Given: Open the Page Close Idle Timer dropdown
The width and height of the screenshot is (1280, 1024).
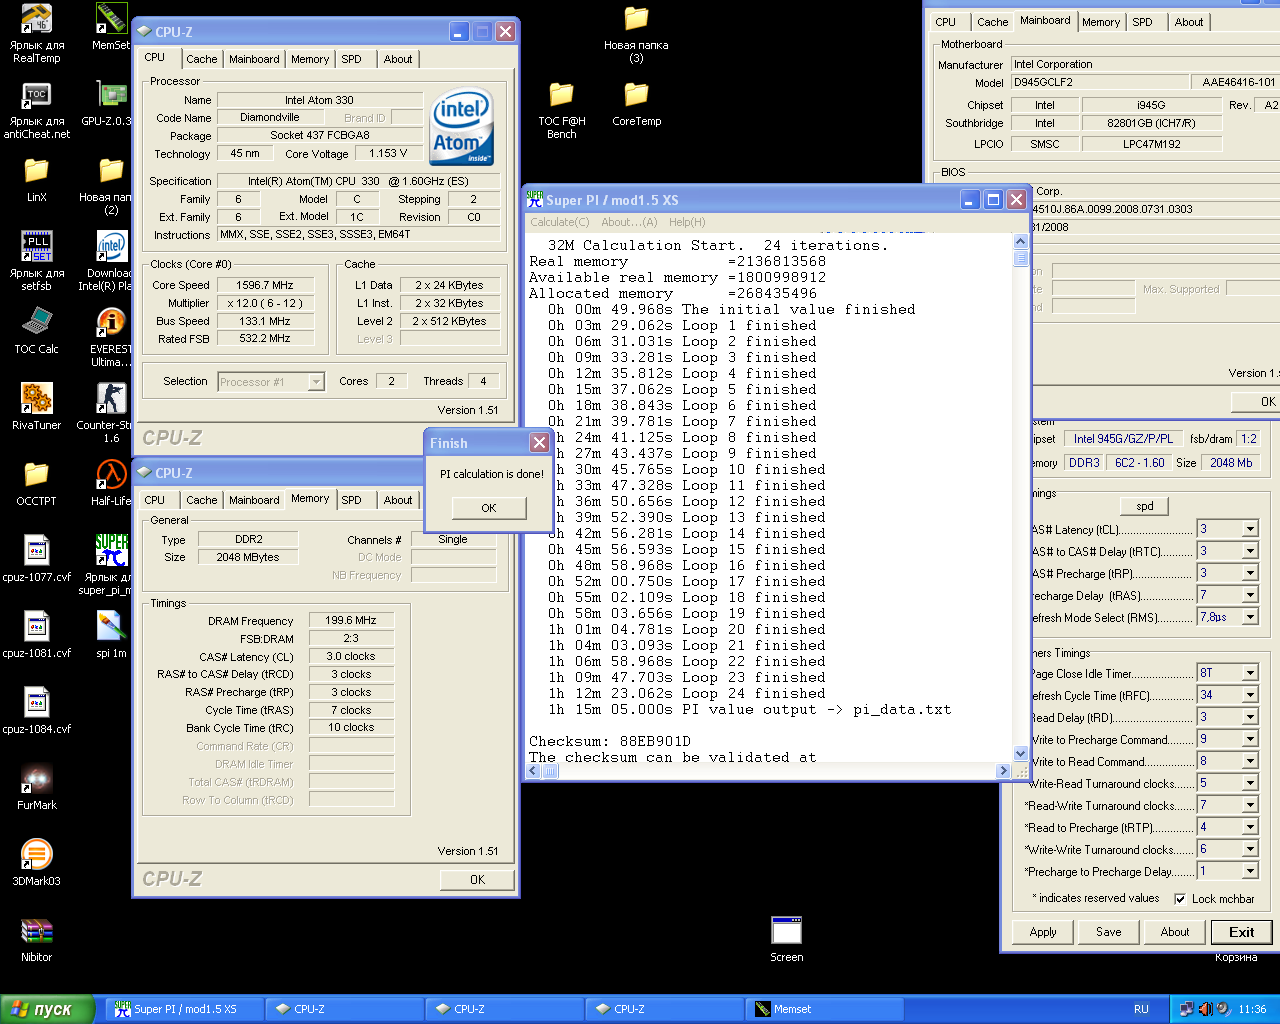Looking at the screenshot, I should (x=1250, y=673).
